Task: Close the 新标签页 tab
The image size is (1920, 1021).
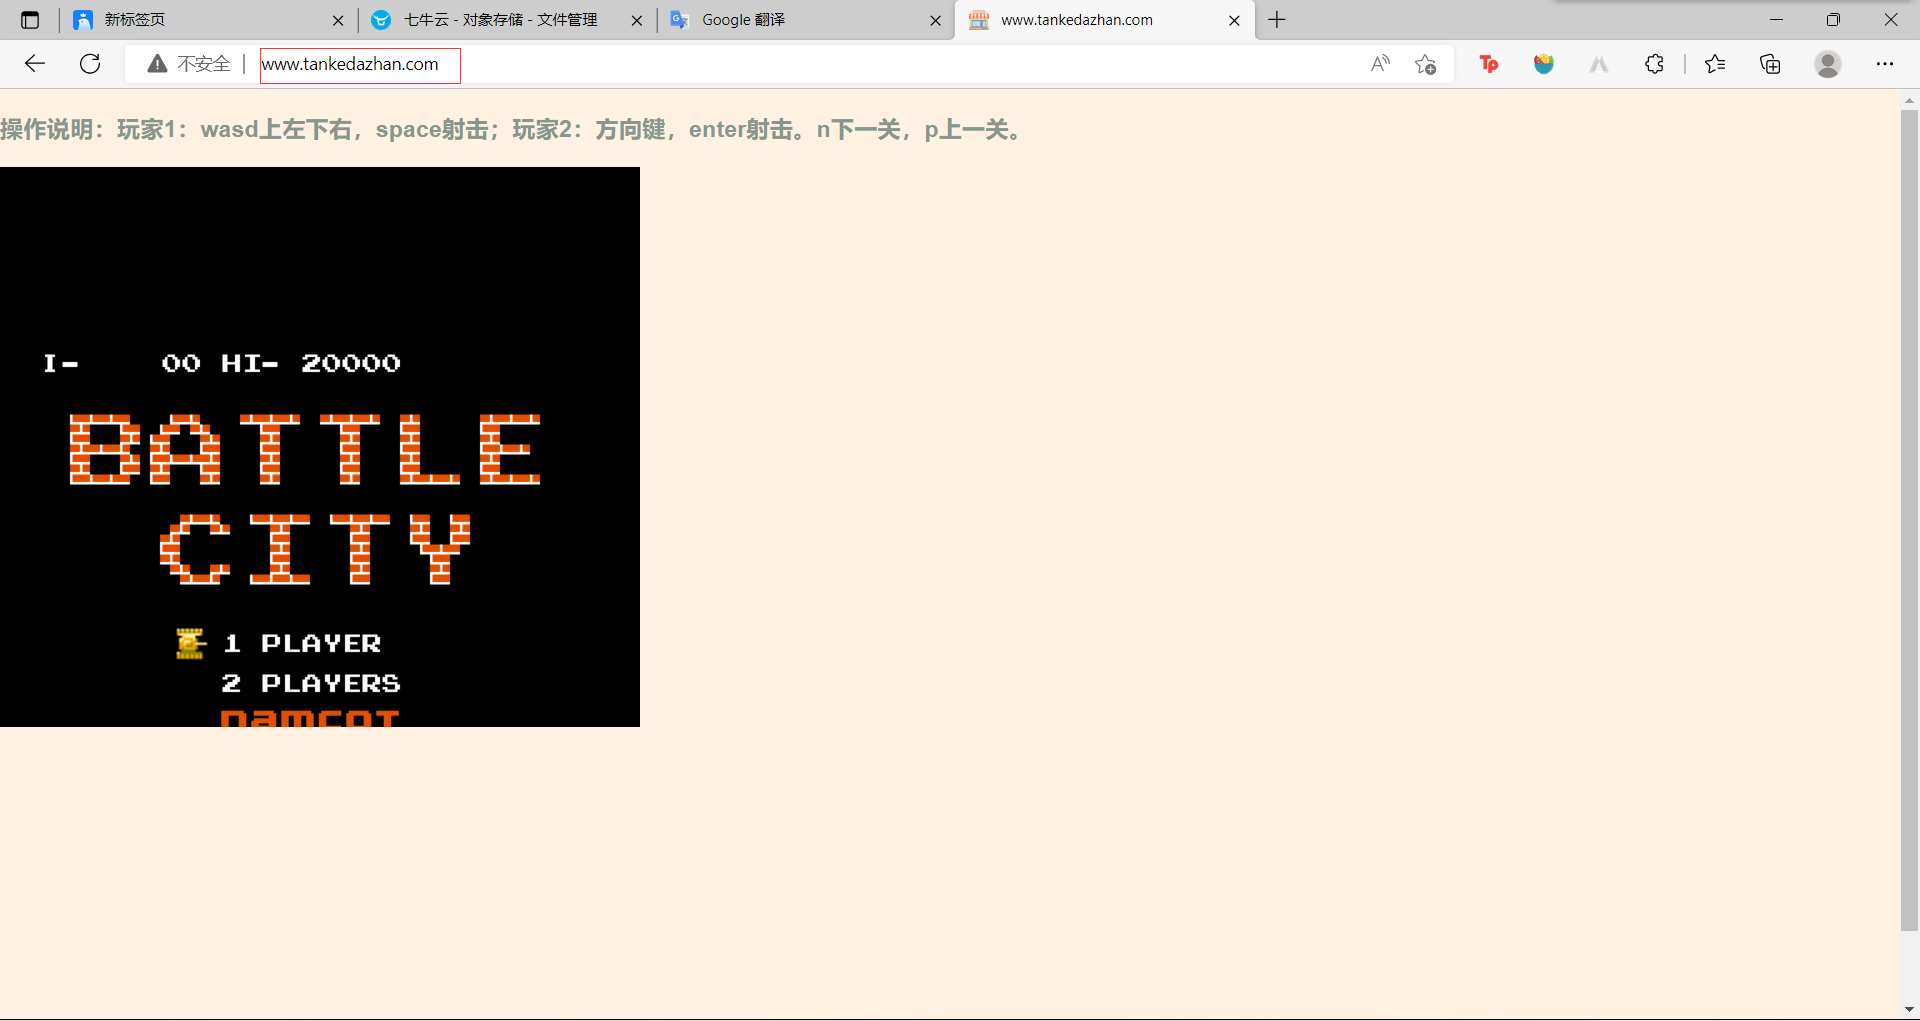Action: click(x=338, y=20)
